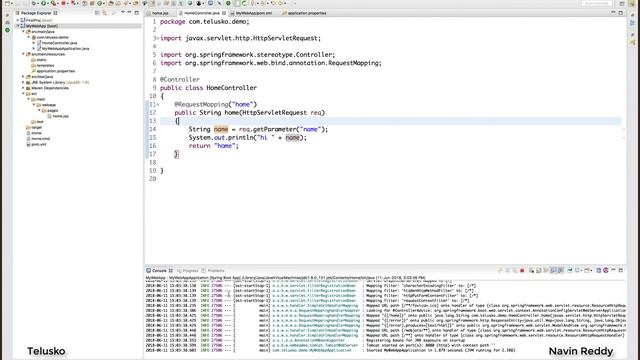Select home.jsp under pages folder
The image size is (640, 360).
60,116
